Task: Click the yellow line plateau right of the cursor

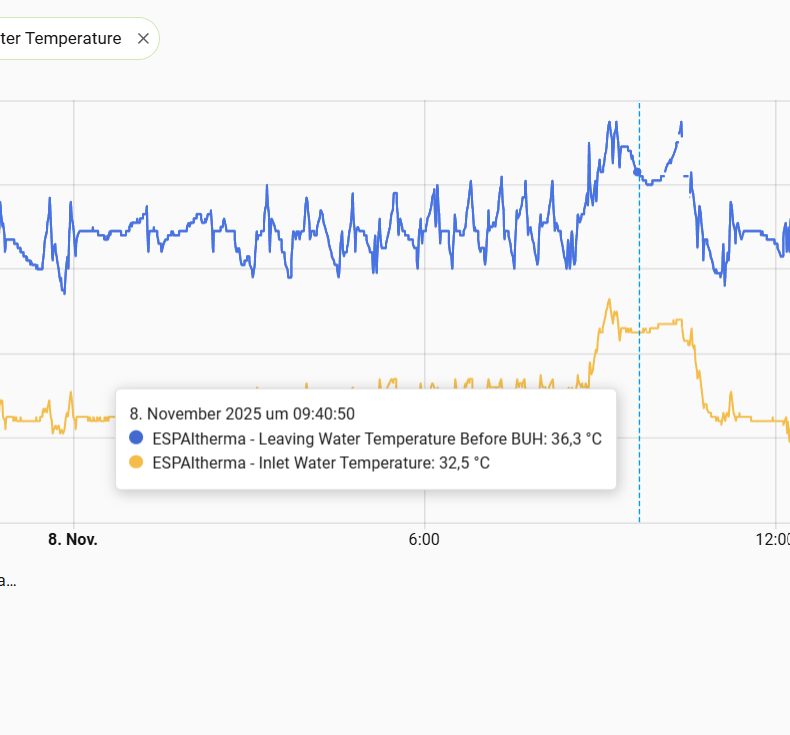Action: 660,325
